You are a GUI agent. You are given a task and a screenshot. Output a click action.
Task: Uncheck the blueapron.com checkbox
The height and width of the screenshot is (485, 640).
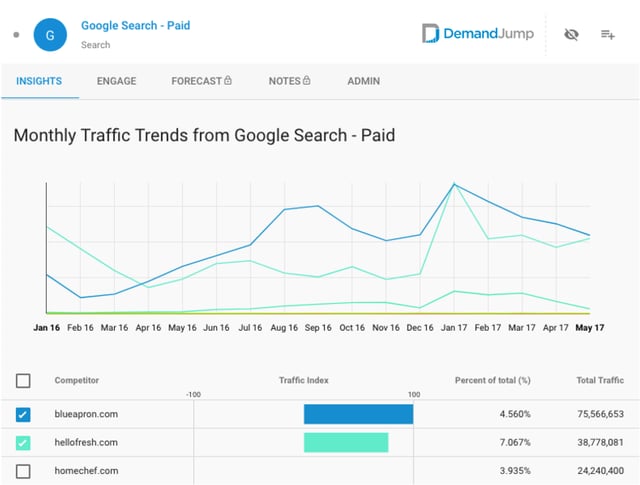click(23, 414)
